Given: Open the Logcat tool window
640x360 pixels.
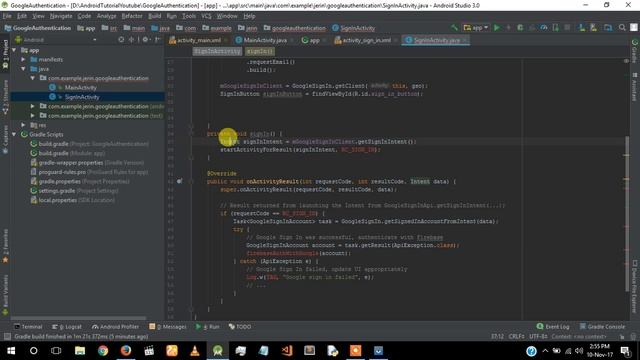Looking at the screenshot, I should pyautogui.click(x=67, y=327).
